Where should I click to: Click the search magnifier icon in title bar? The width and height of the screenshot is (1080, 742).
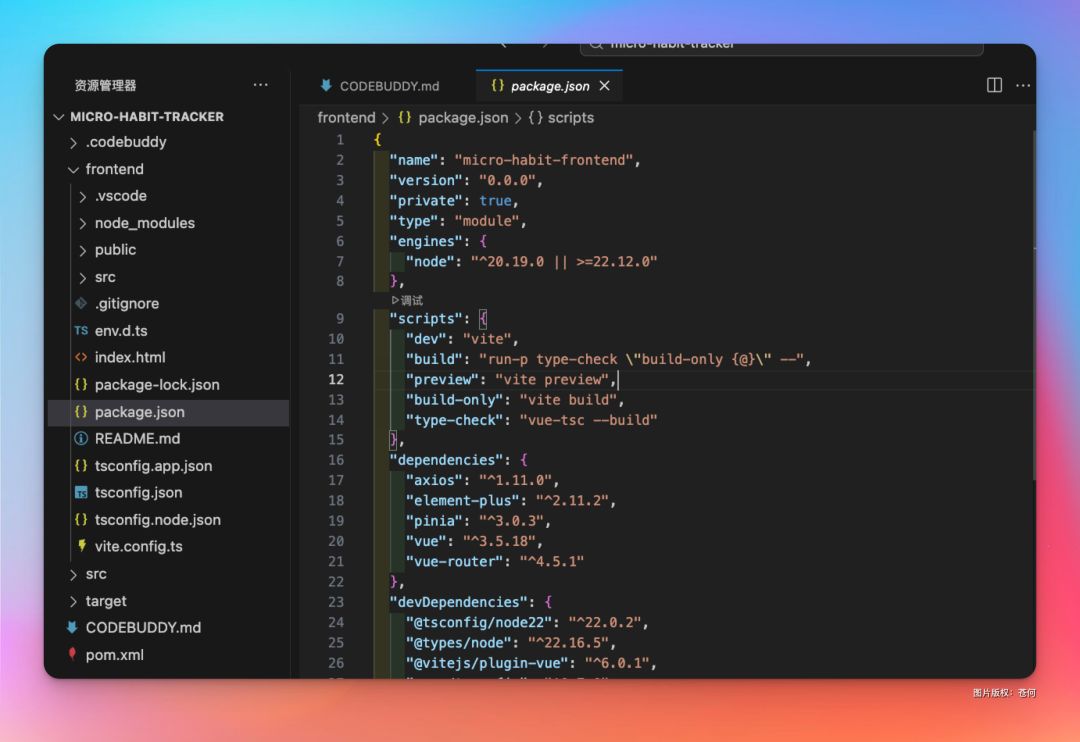[x=596, y=45]
